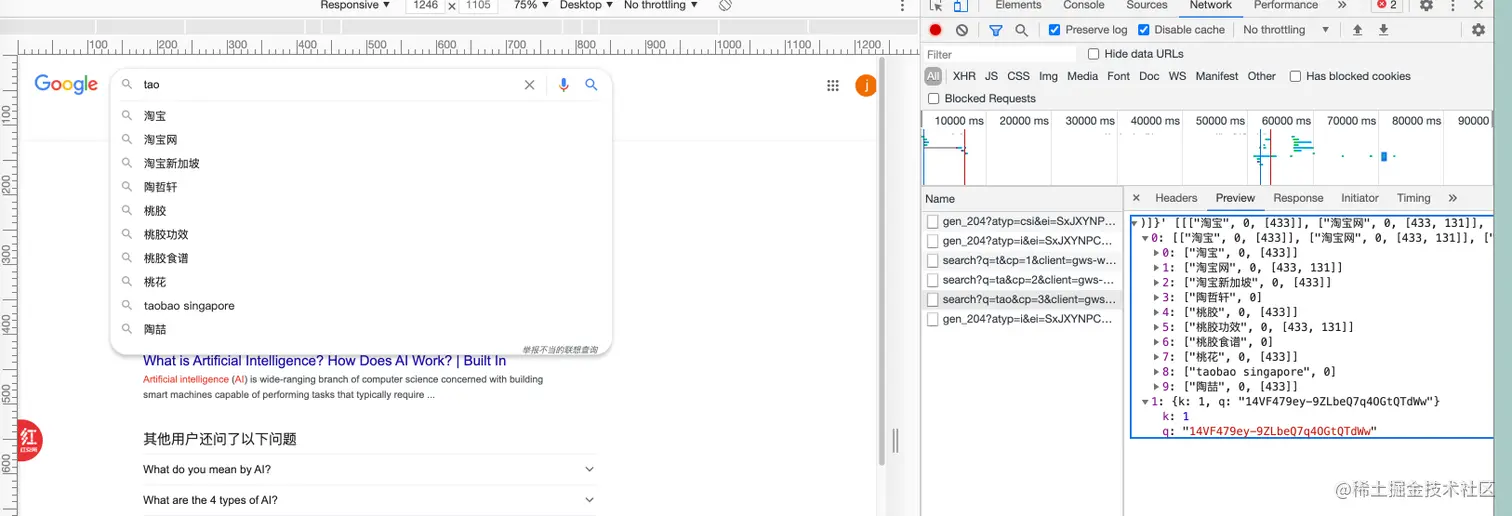
Task: Uncheck Disable cache
Action: 1144,30
